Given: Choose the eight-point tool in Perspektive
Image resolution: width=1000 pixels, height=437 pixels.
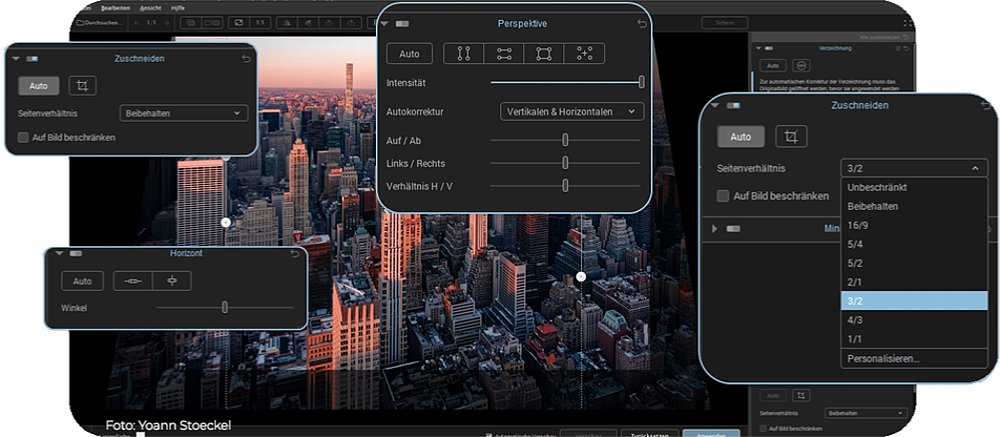Looking at the screenshot, I should [x=584, y=54].
